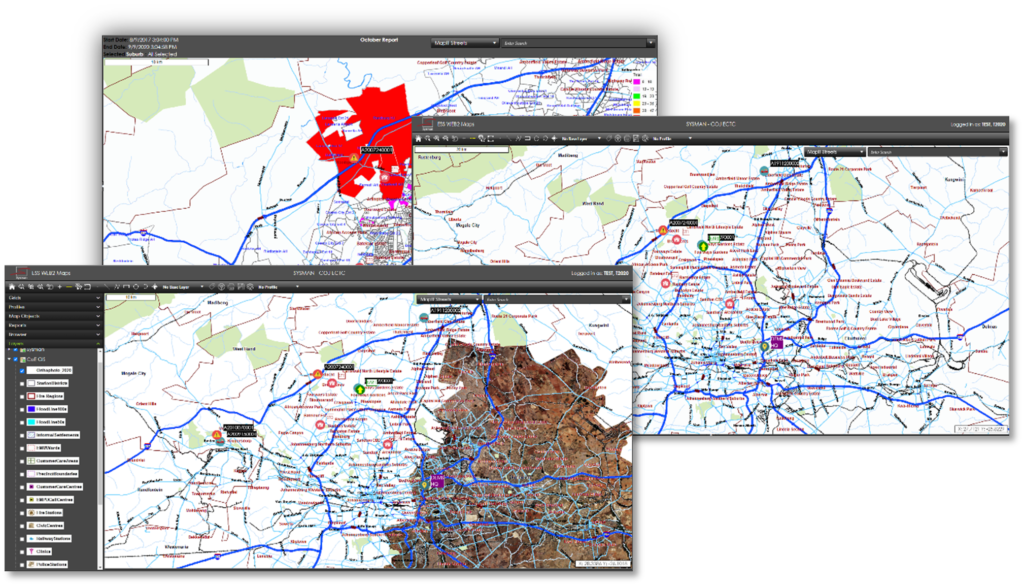The width and height of the screenshot is (1024, 586).
Task: Uncheck the Orthophoto 2020 layer checkbox
Action: point(22,370)
